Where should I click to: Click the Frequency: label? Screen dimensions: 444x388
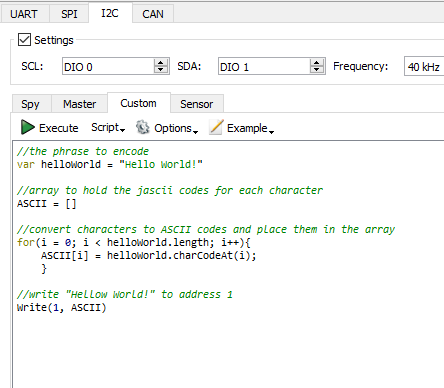[361, 66]
